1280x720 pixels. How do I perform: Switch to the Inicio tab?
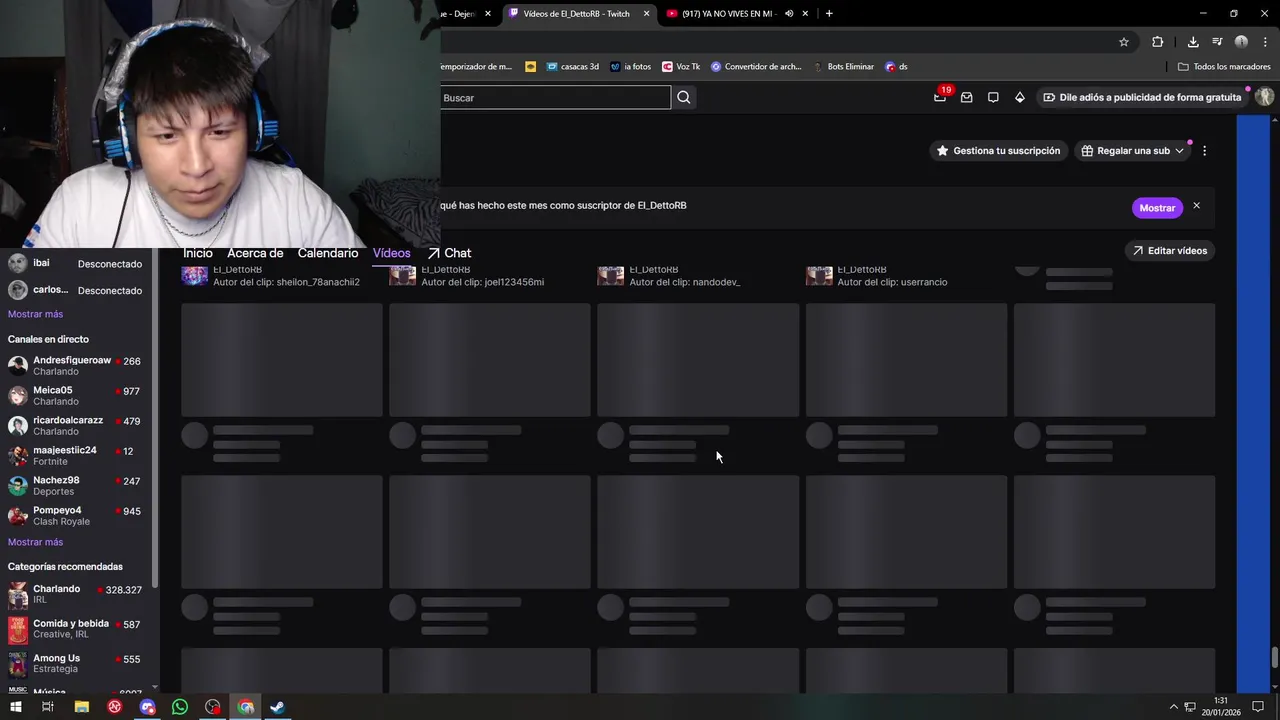pos(198,253)
